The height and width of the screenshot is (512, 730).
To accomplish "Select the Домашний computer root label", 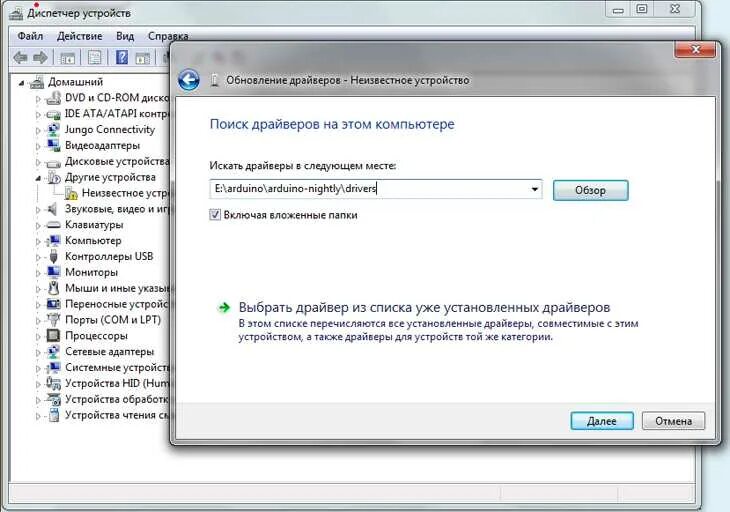I will [75, 82].
